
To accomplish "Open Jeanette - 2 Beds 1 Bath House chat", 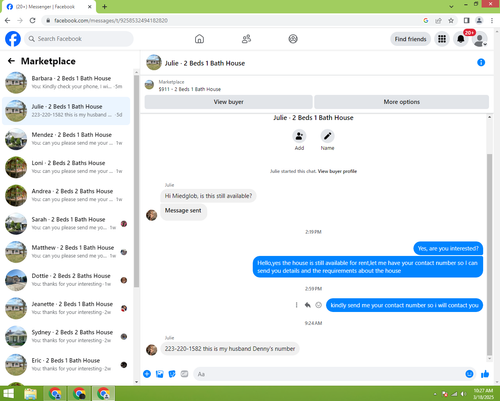I will pyautogui.click(x=66, y=308).
